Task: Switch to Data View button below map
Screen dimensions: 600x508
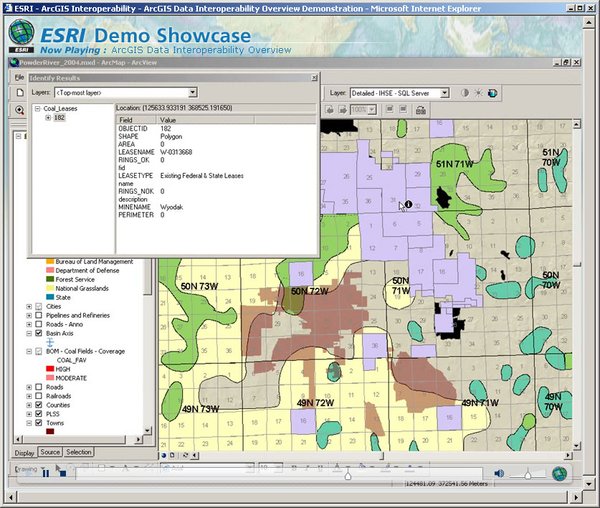Action: pyautogui.click(x=164, y=455)
